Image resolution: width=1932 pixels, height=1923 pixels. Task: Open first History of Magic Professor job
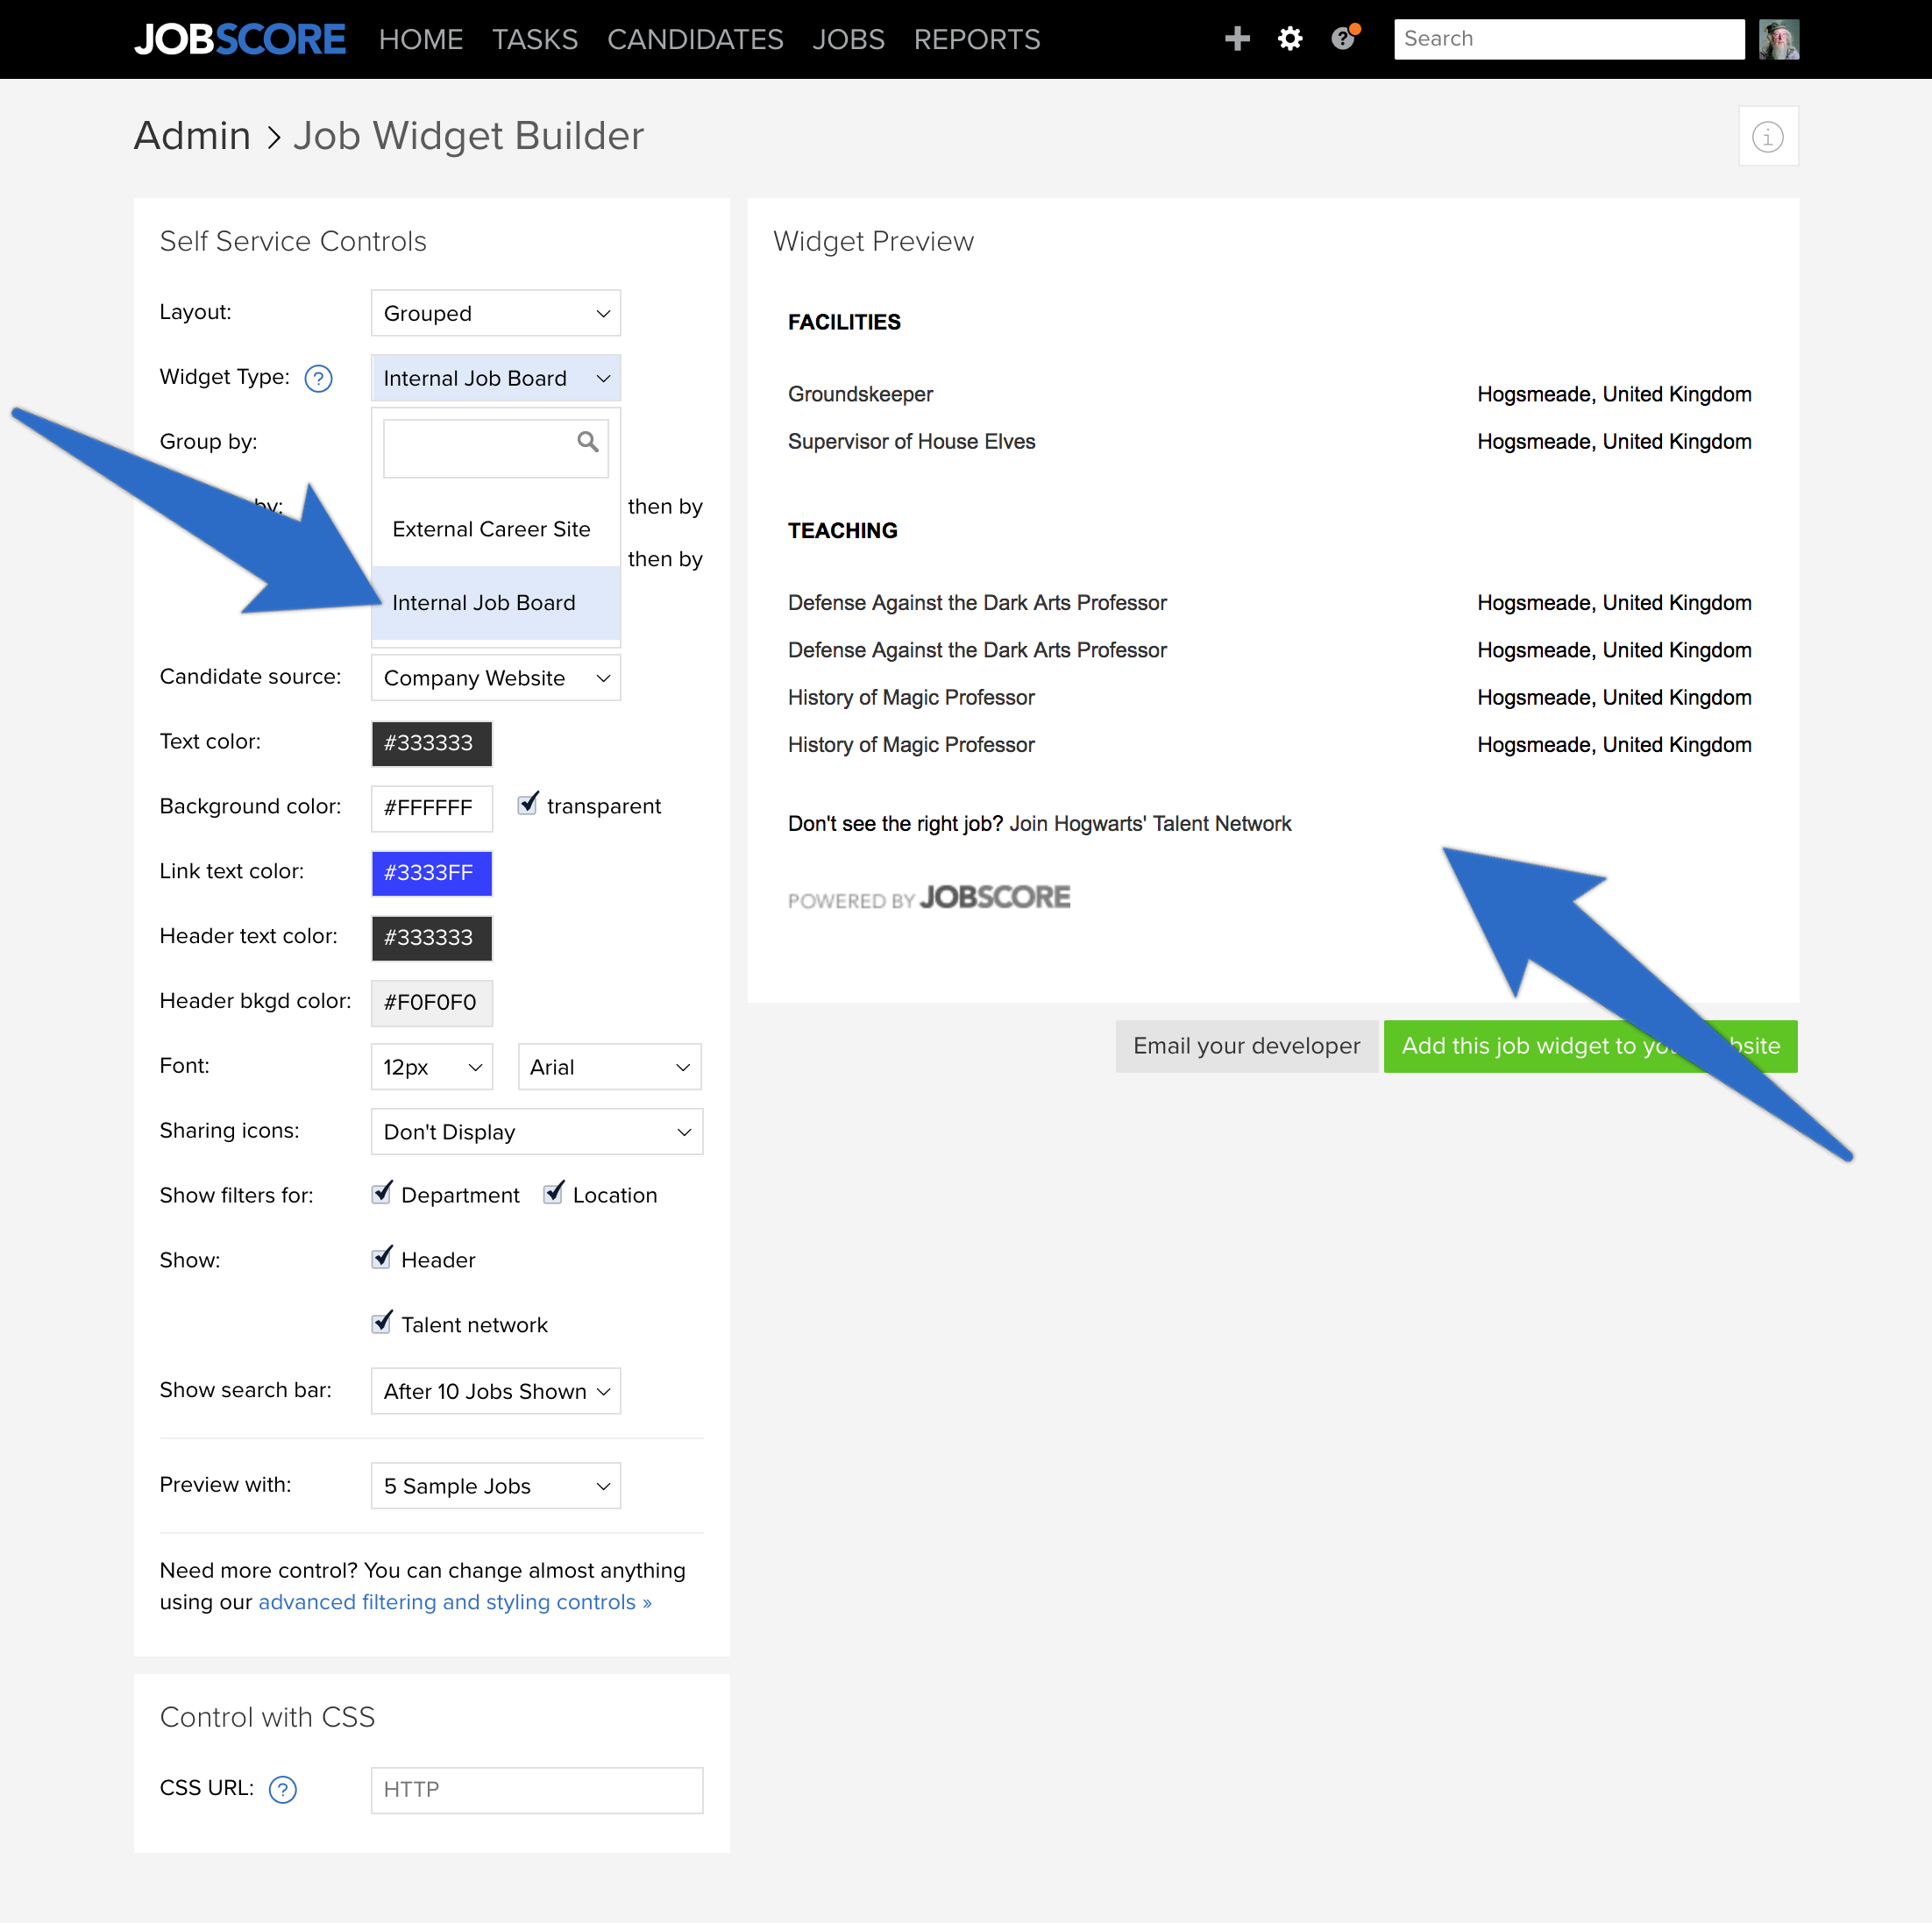coord(911,697)
